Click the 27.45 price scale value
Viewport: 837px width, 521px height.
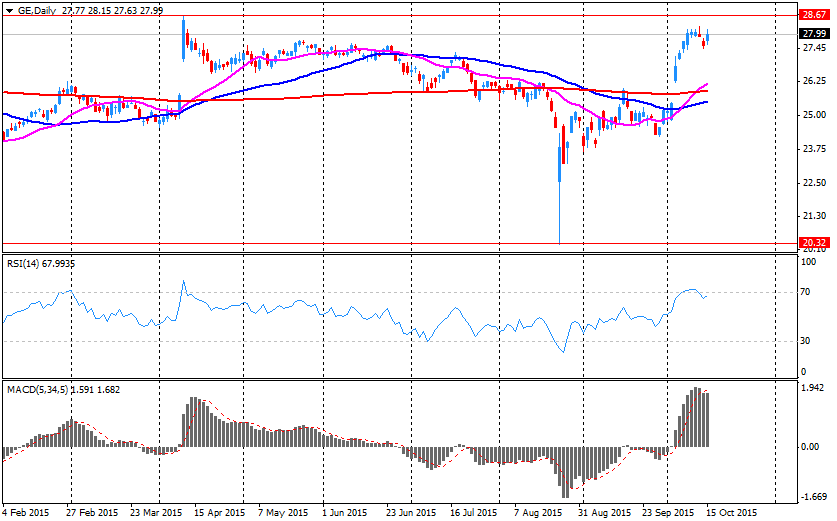tap(814, 49)
